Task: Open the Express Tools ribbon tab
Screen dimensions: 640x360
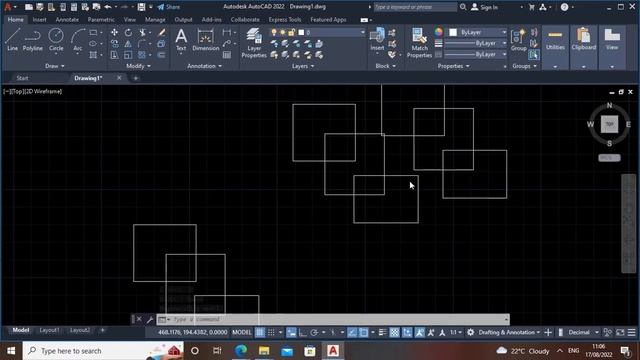Action: tap(284, 20)
